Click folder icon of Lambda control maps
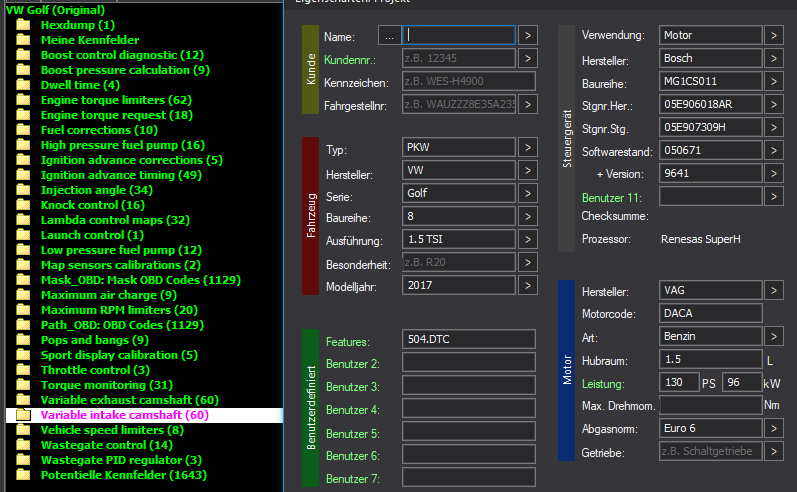Screen dimensions: 797x492 pyautogui.click(x=23, y=220)
